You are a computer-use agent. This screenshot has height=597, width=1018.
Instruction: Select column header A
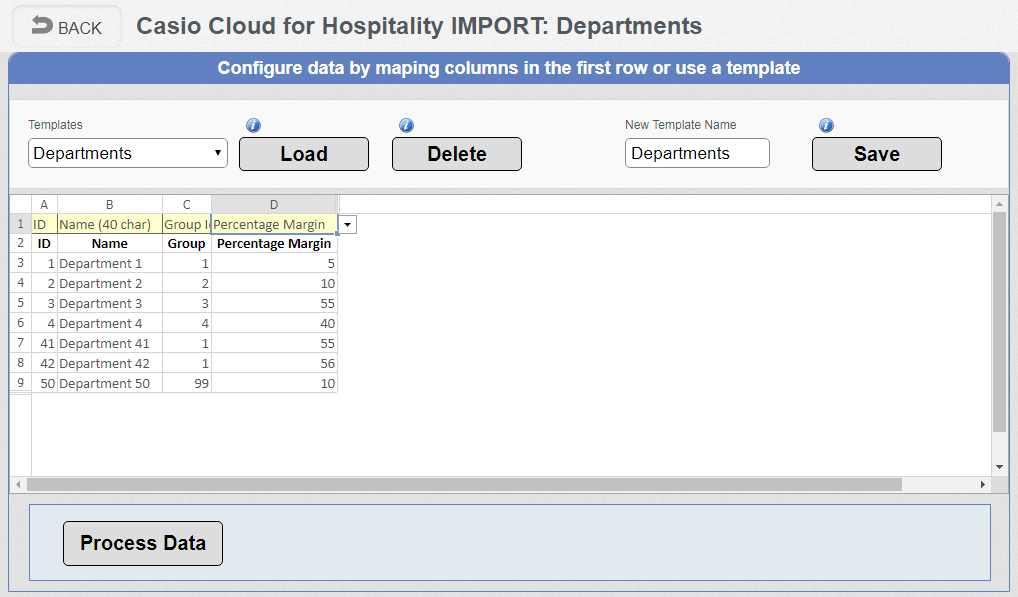coord(44,204)
